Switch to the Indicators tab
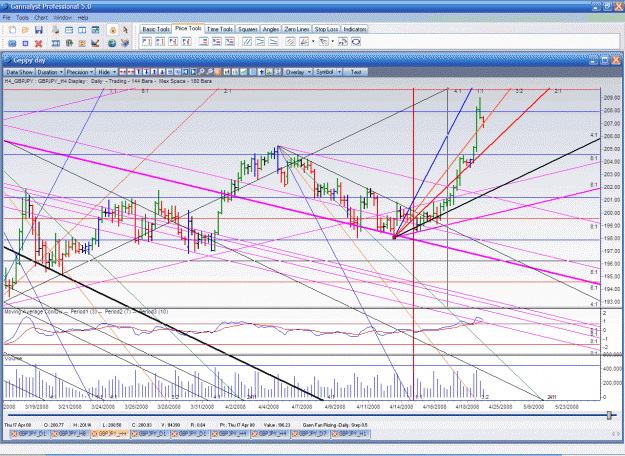The image size is (625, 456). [355, 29]
